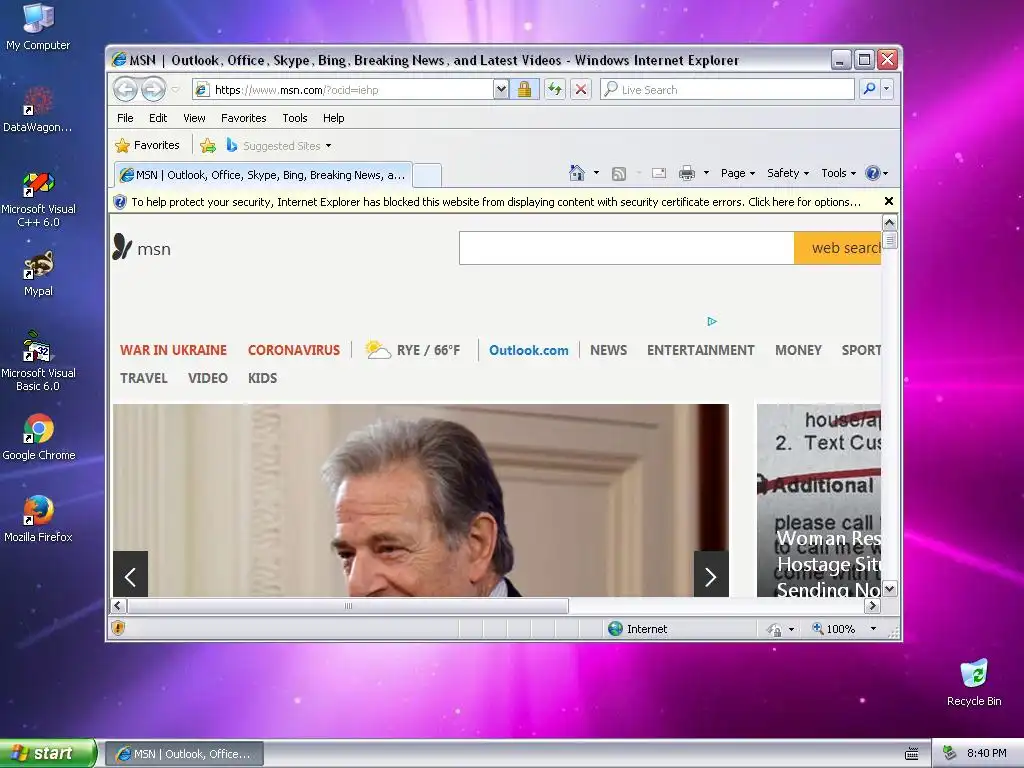The width and height of the screenshot is (1024, 768).
Task: Select the DataWagon desktop shortcut
Action: tap(38, 110)
